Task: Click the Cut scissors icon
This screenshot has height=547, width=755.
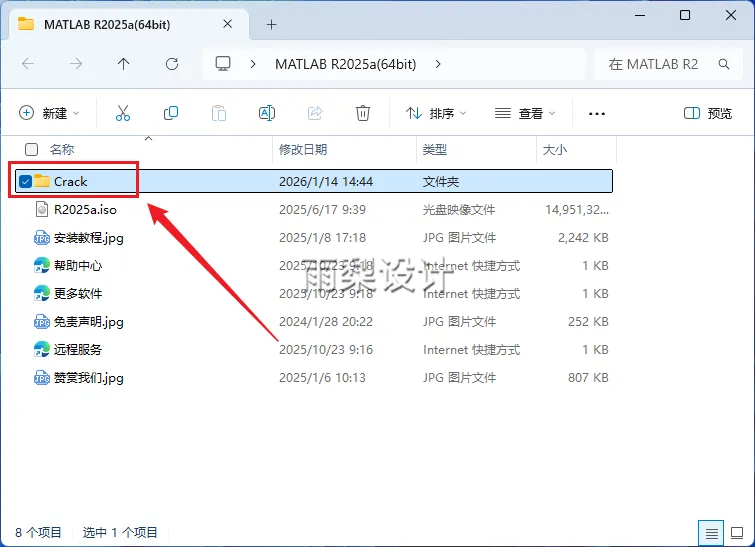Action: pos(123,114)
